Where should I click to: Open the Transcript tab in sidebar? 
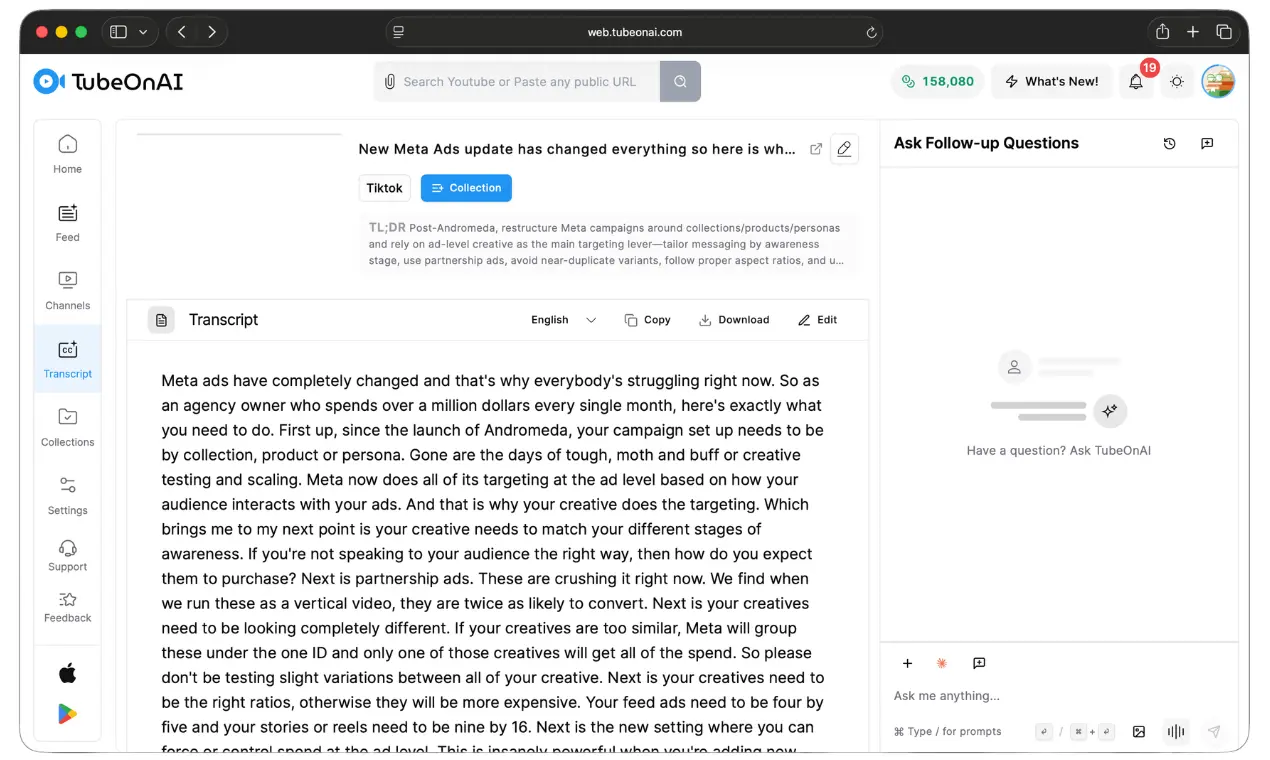coord(67,358)
